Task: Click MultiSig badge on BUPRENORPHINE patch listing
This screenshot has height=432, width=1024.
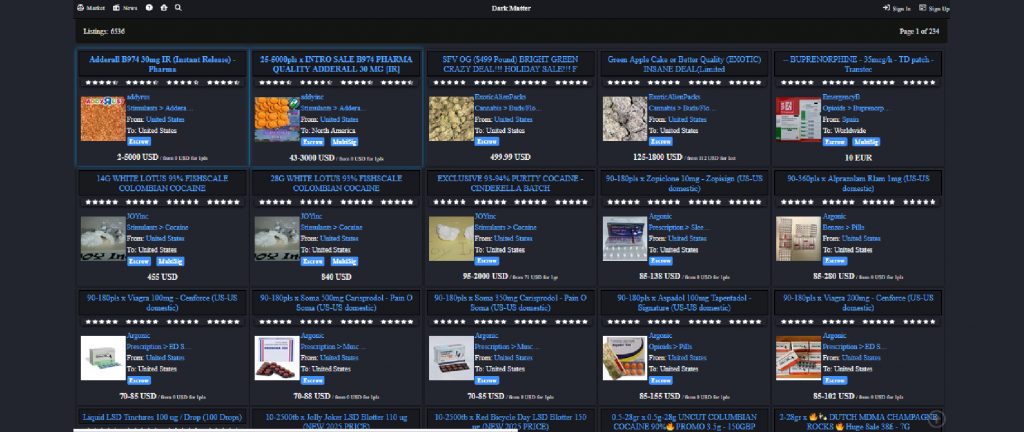Action: 866,142
